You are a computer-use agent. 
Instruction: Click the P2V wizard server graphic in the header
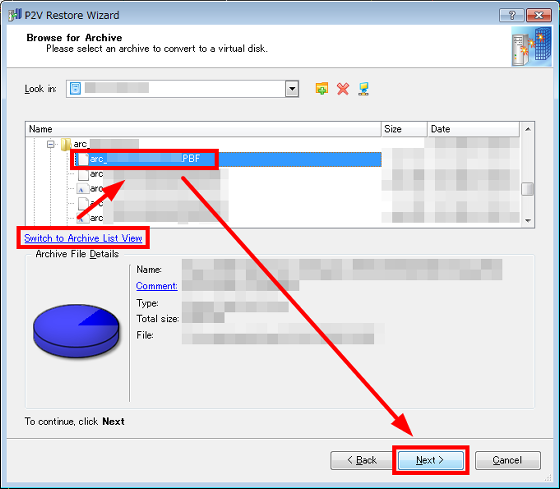point(531,47)
